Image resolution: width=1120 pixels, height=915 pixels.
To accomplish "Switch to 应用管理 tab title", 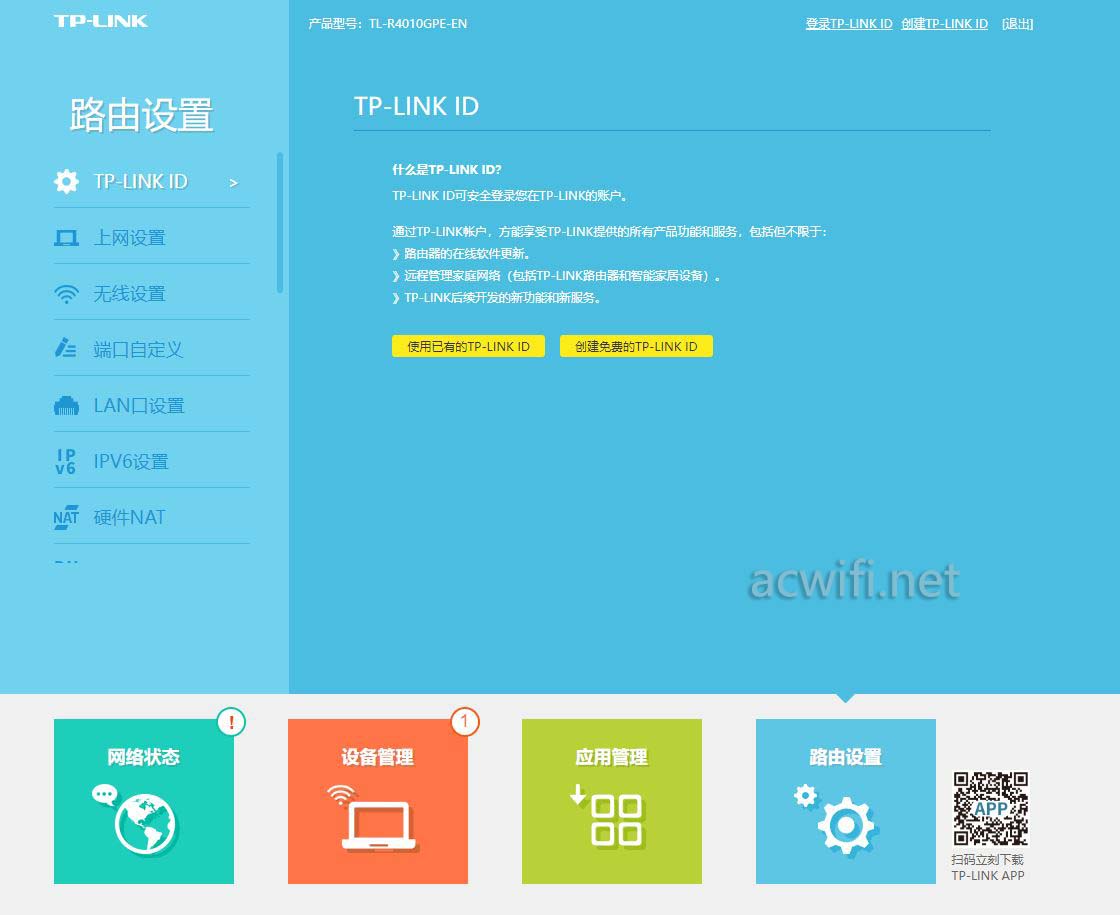I will point(612,756).
